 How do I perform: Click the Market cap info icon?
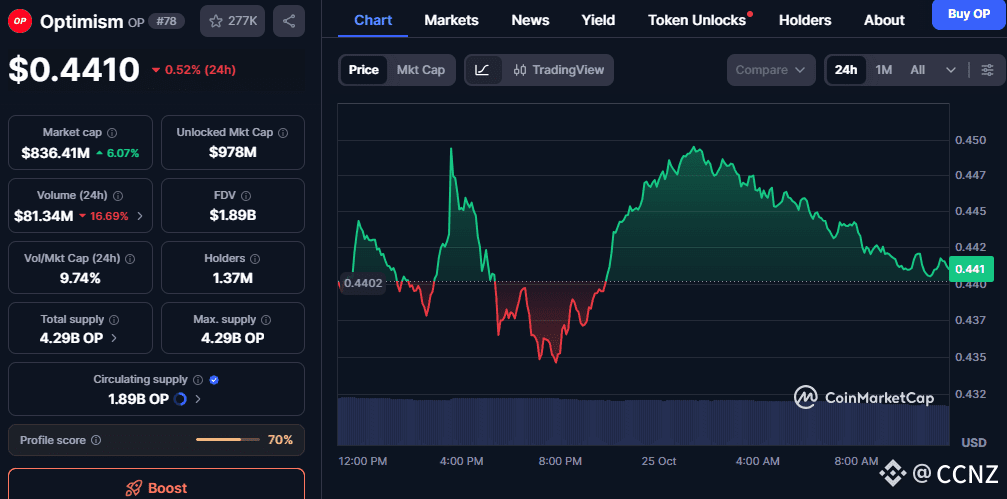pos(112,133)
